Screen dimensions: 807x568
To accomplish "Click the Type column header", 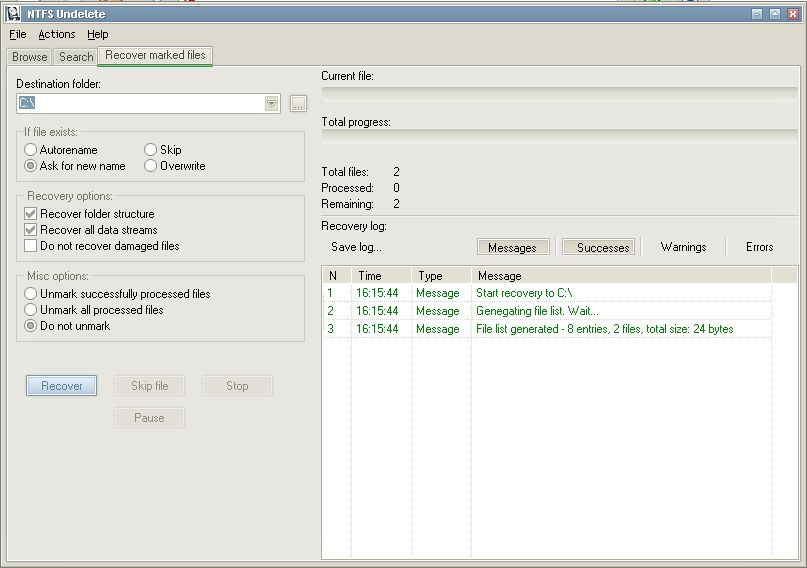I will 441,276.
